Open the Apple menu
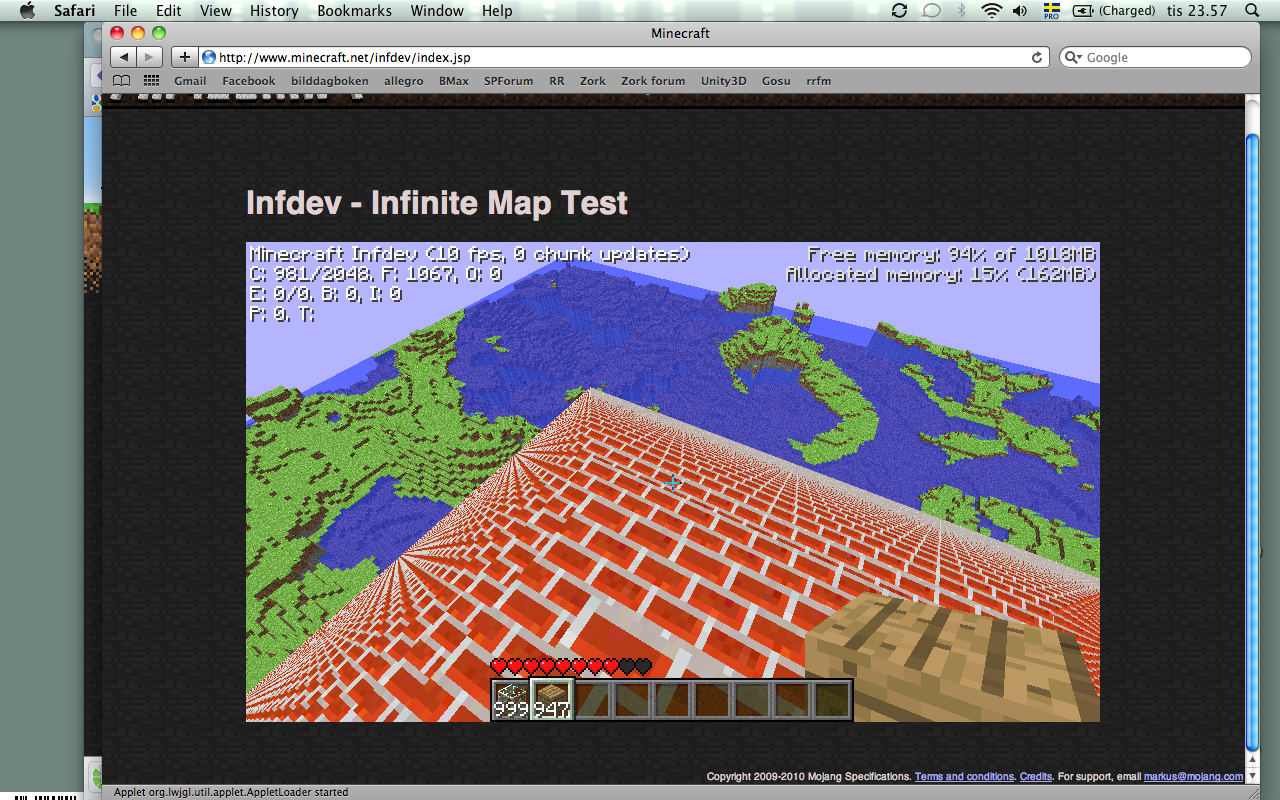 click(27, 10)
